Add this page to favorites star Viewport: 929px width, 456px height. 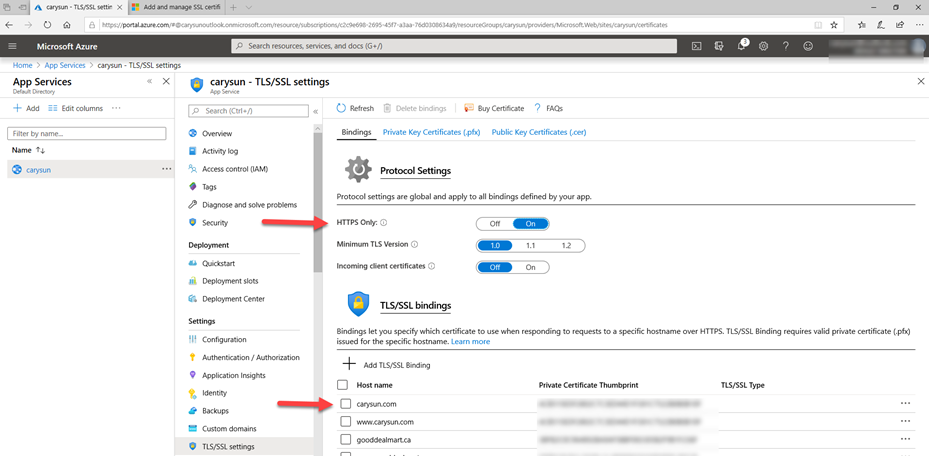click(834, 25)
